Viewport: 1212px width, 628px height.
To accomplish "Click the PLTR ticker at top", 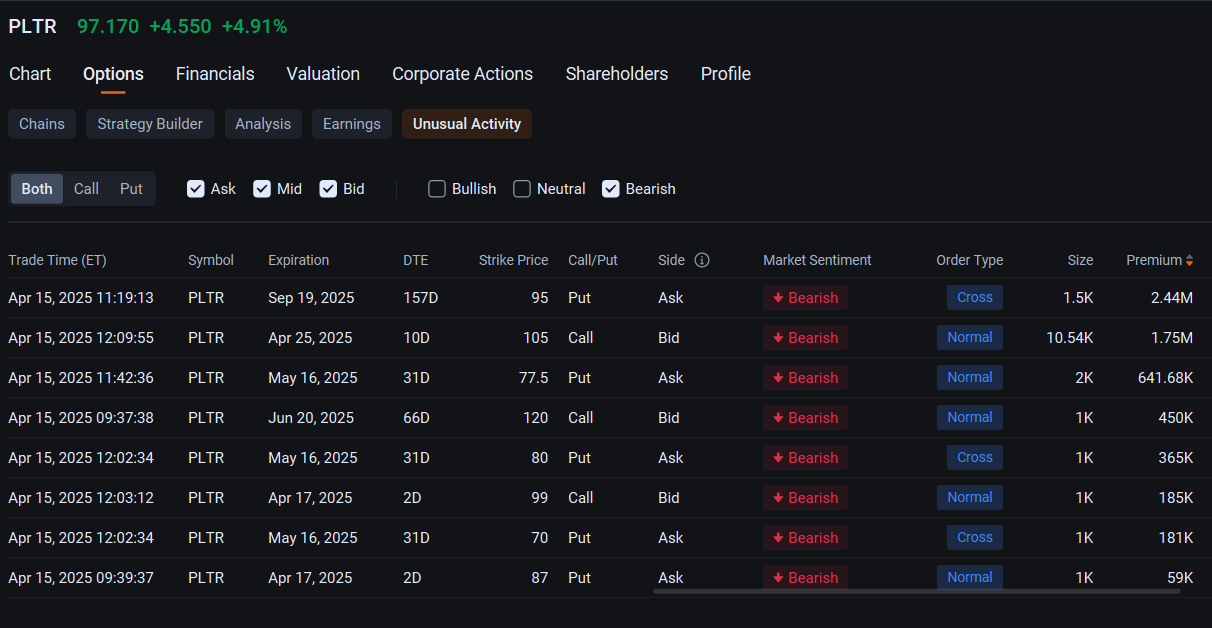I will point(33,27).
